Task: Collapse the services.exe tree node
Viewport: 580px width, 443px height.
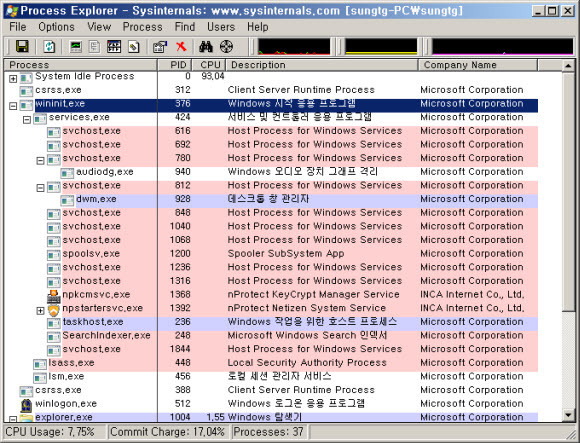Action: click(27, 120)
